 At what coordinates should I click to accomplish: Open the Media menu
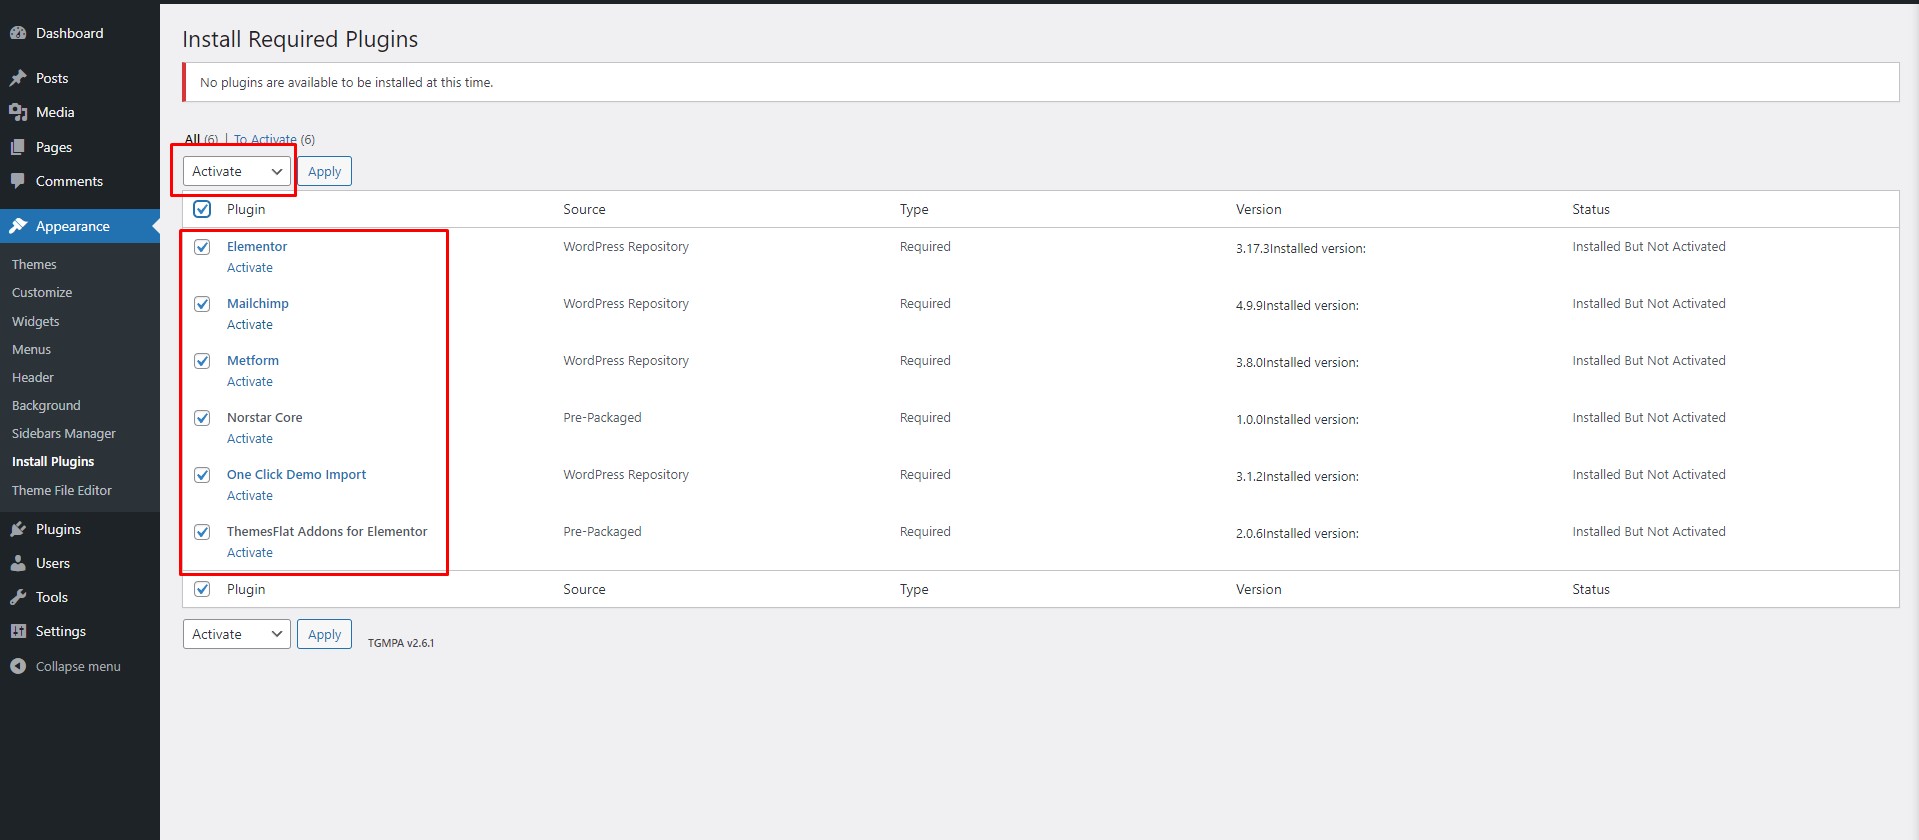tap(80, 112)
